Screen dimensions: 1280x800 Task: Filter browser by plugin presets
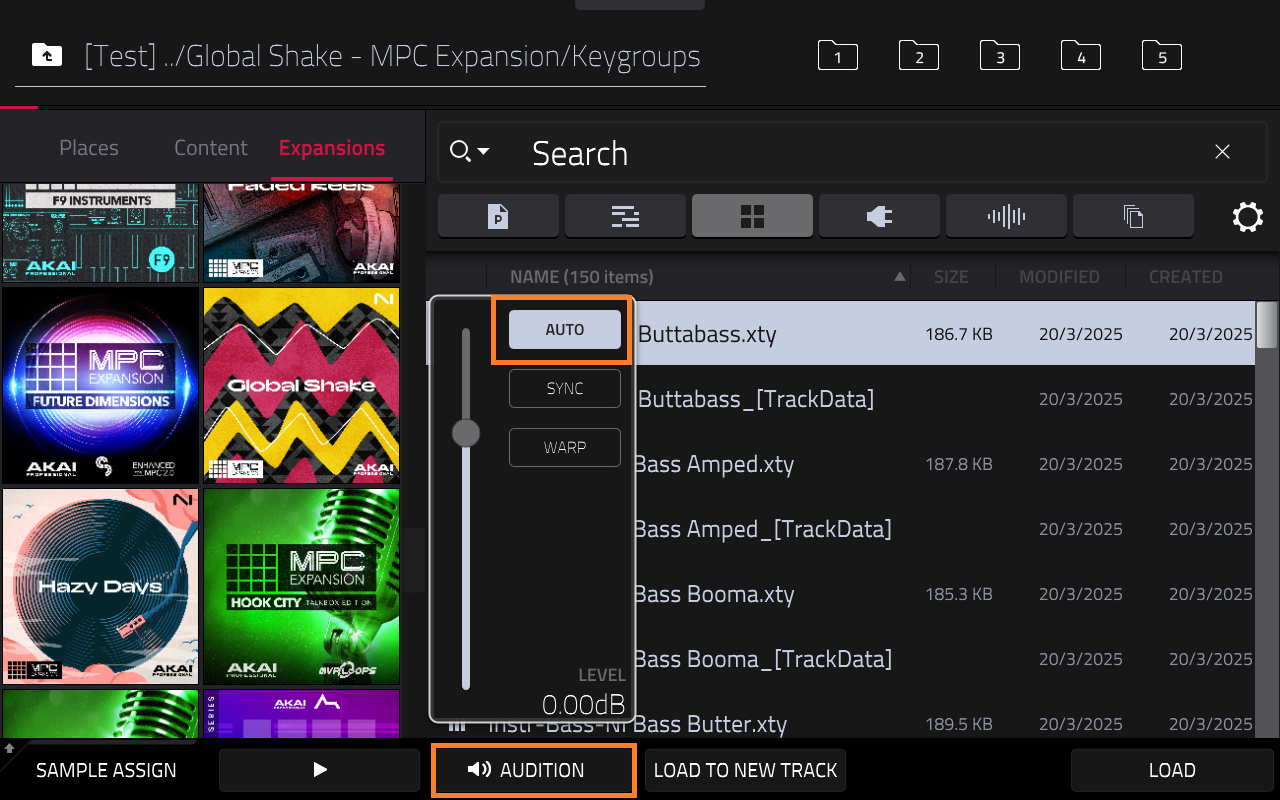(879, 216)
